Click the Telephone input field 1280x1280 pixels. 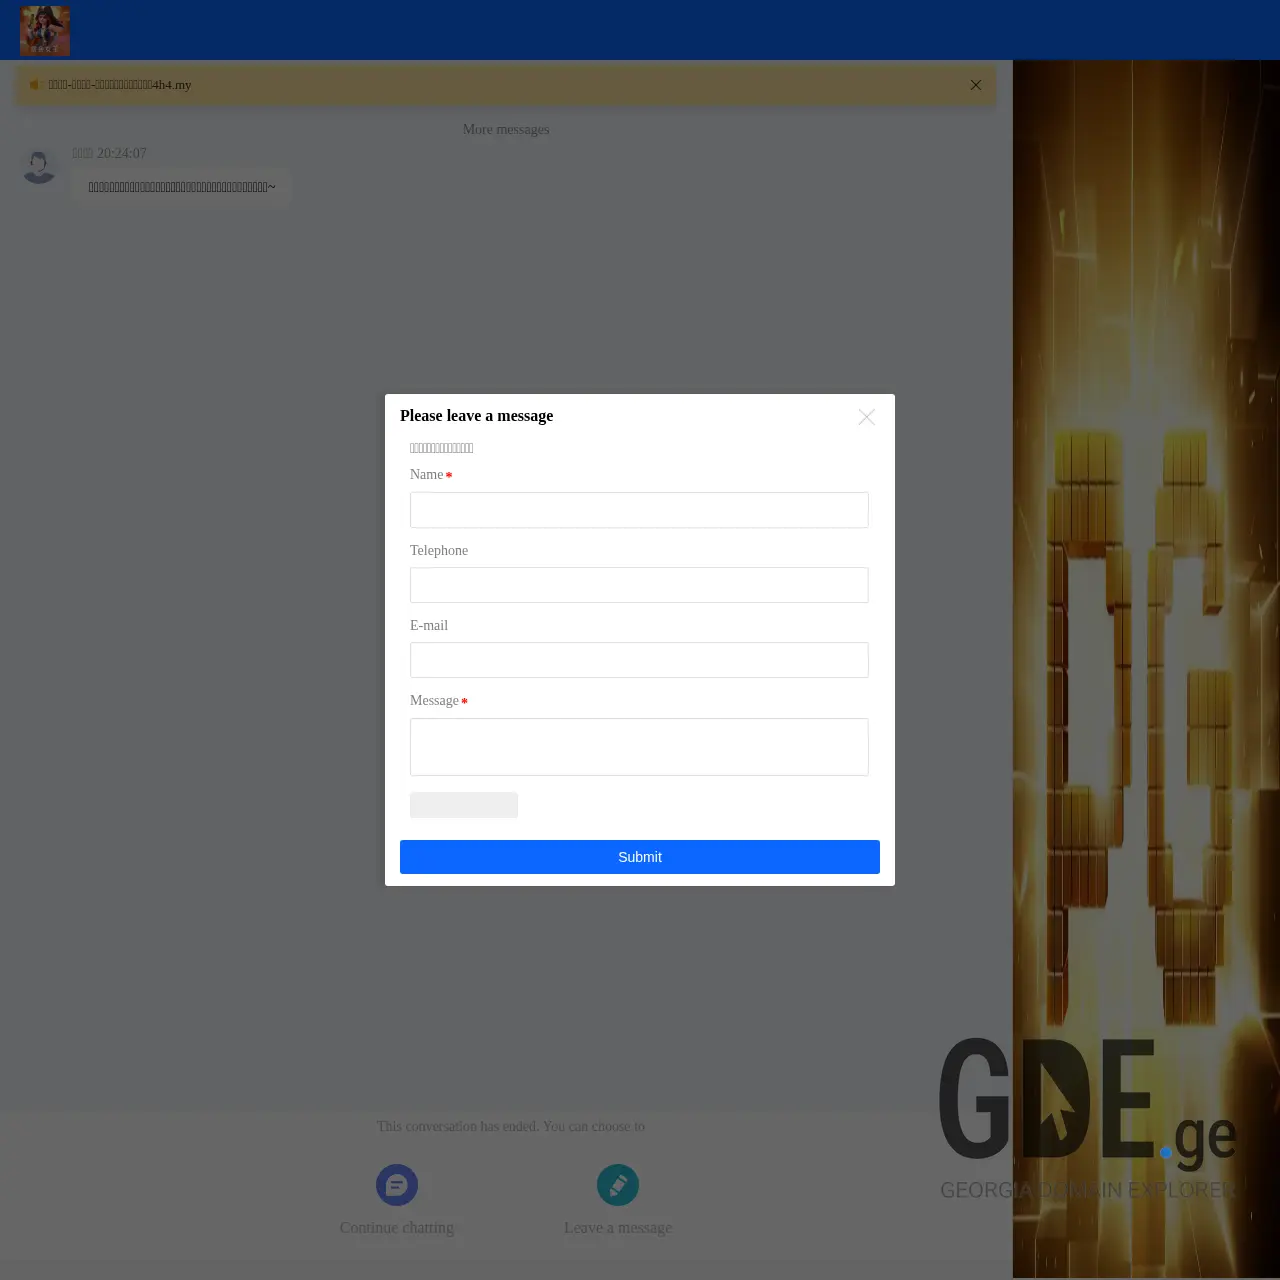[639, 585]
